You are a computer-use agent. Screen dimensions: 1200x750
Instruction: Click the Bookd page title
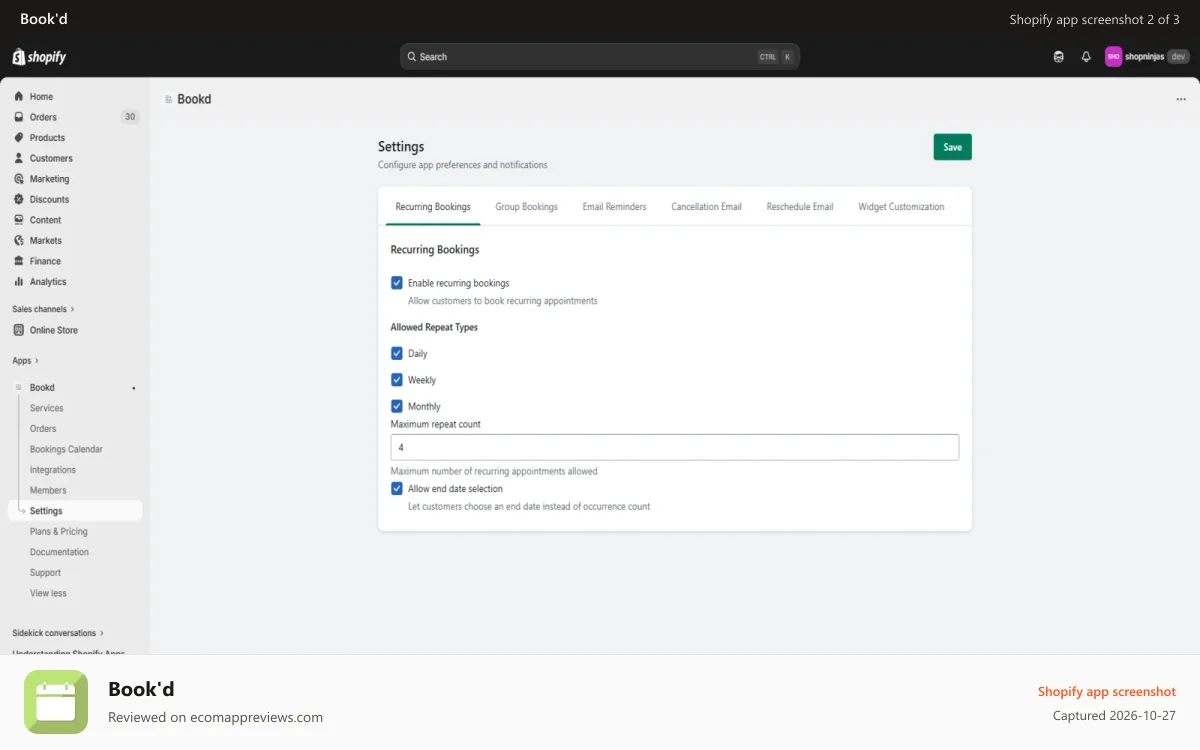click(x=194, y=99)
